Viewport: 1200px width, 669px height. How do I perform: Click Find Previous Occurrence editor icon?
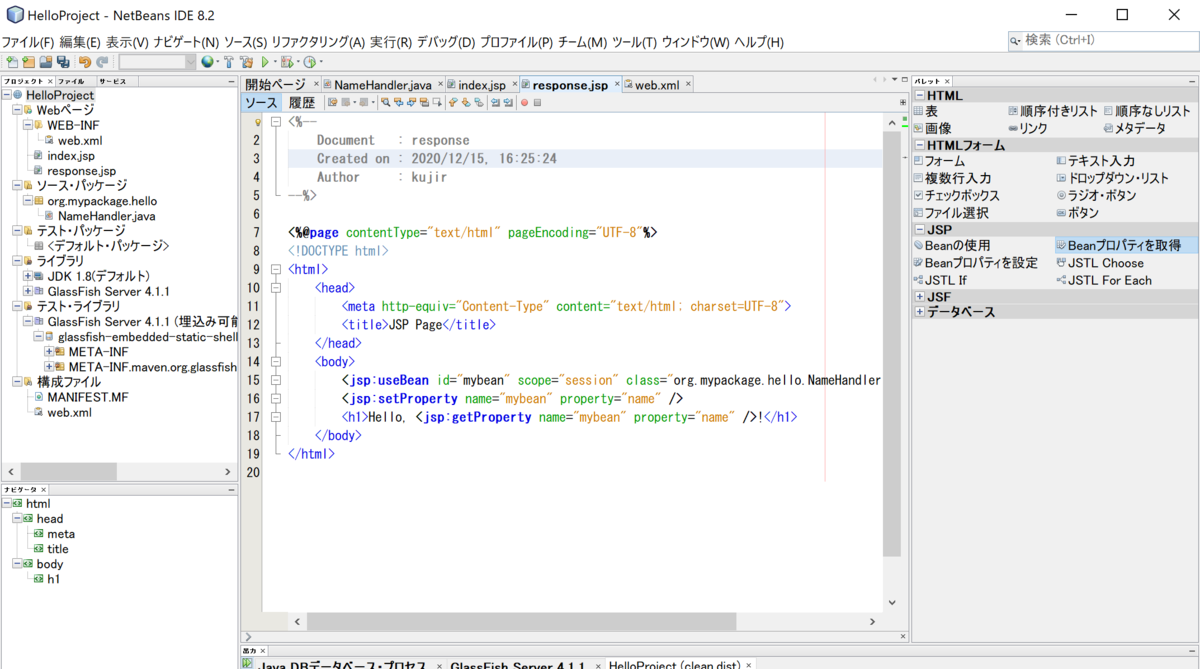coord(398,102)
